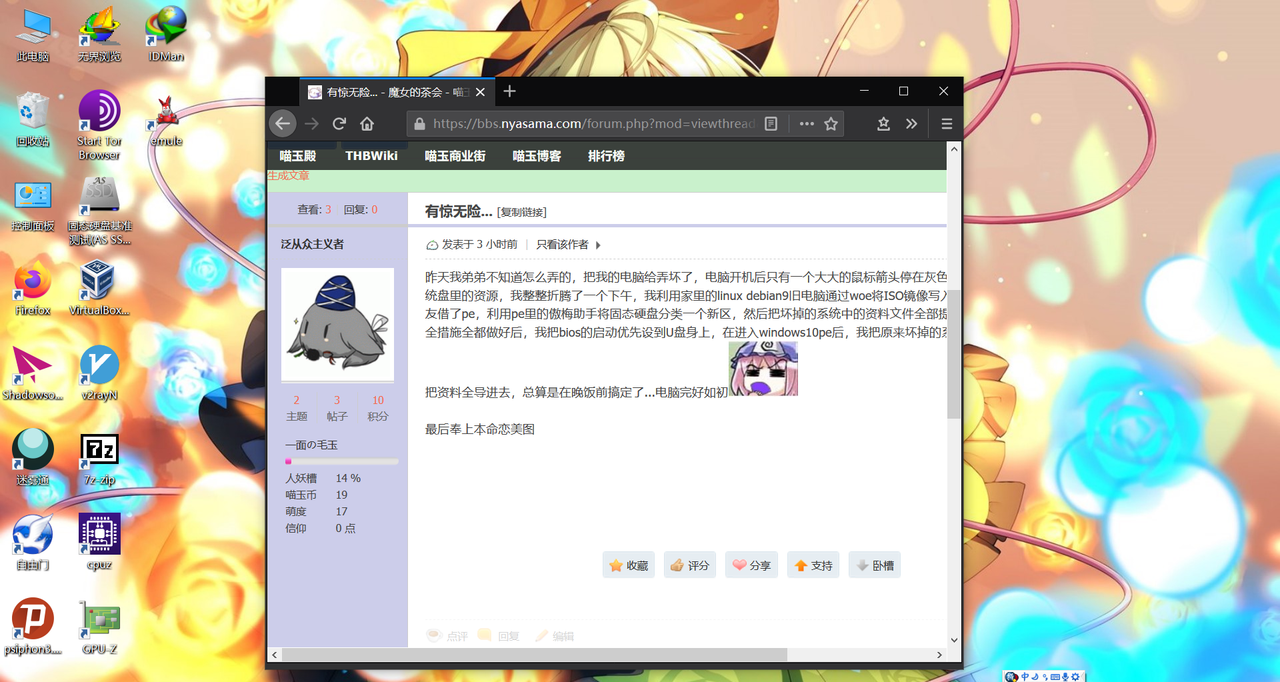Click the 分享 share button
The width and height of the screenshot is (1280, 682).
751,565
